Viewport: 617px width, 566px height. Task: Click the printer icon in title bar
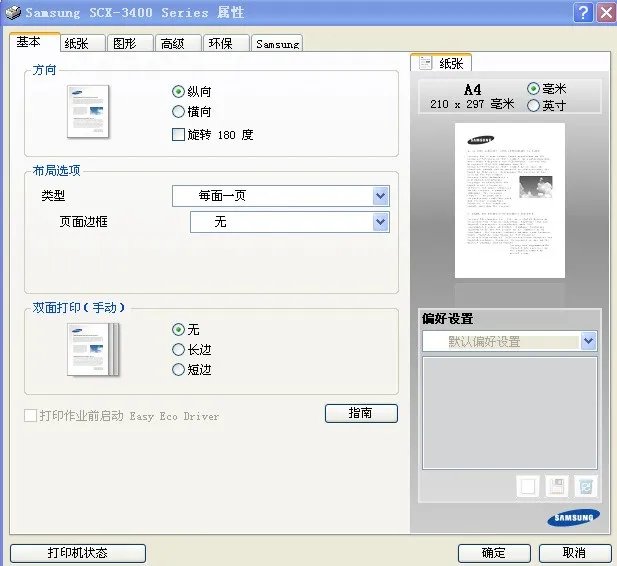point(13,12)
